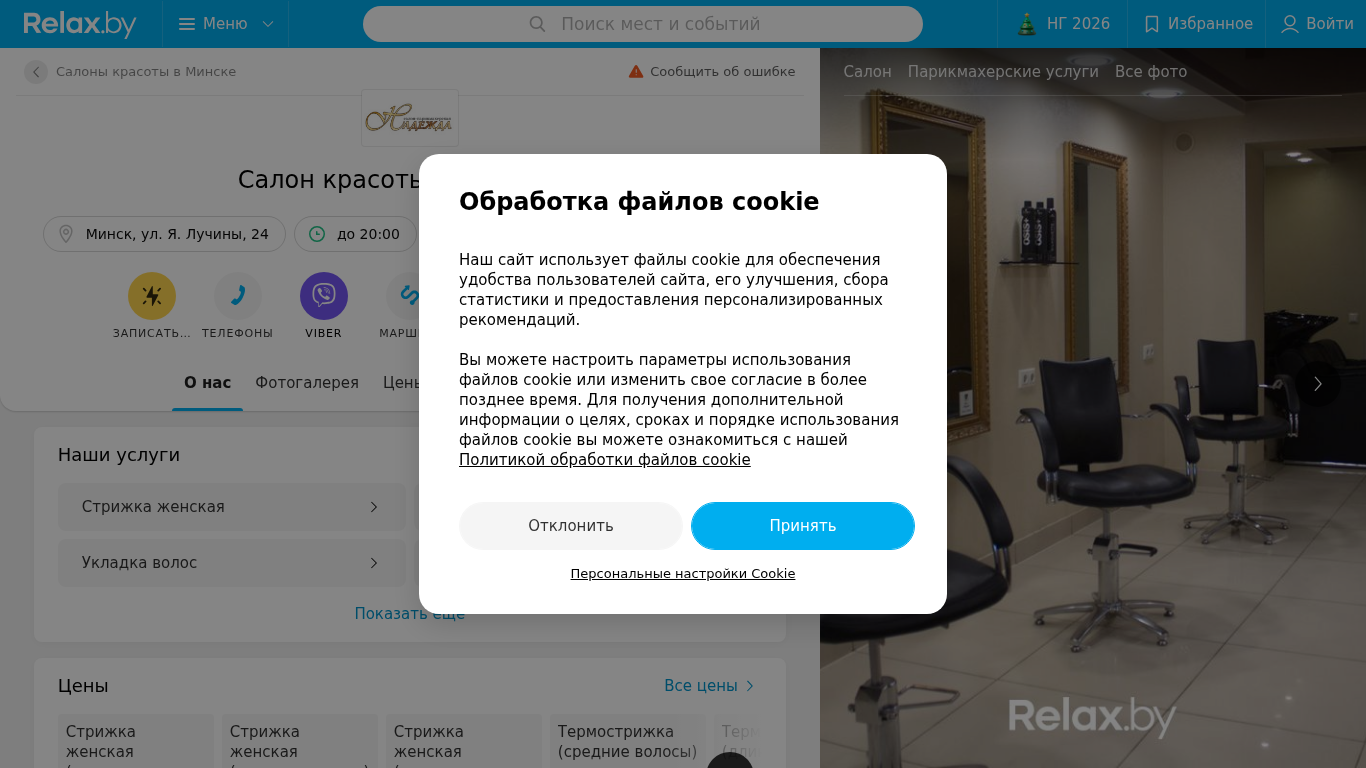
Task: Open the Viber contact icon
Action: click(324, 296)
